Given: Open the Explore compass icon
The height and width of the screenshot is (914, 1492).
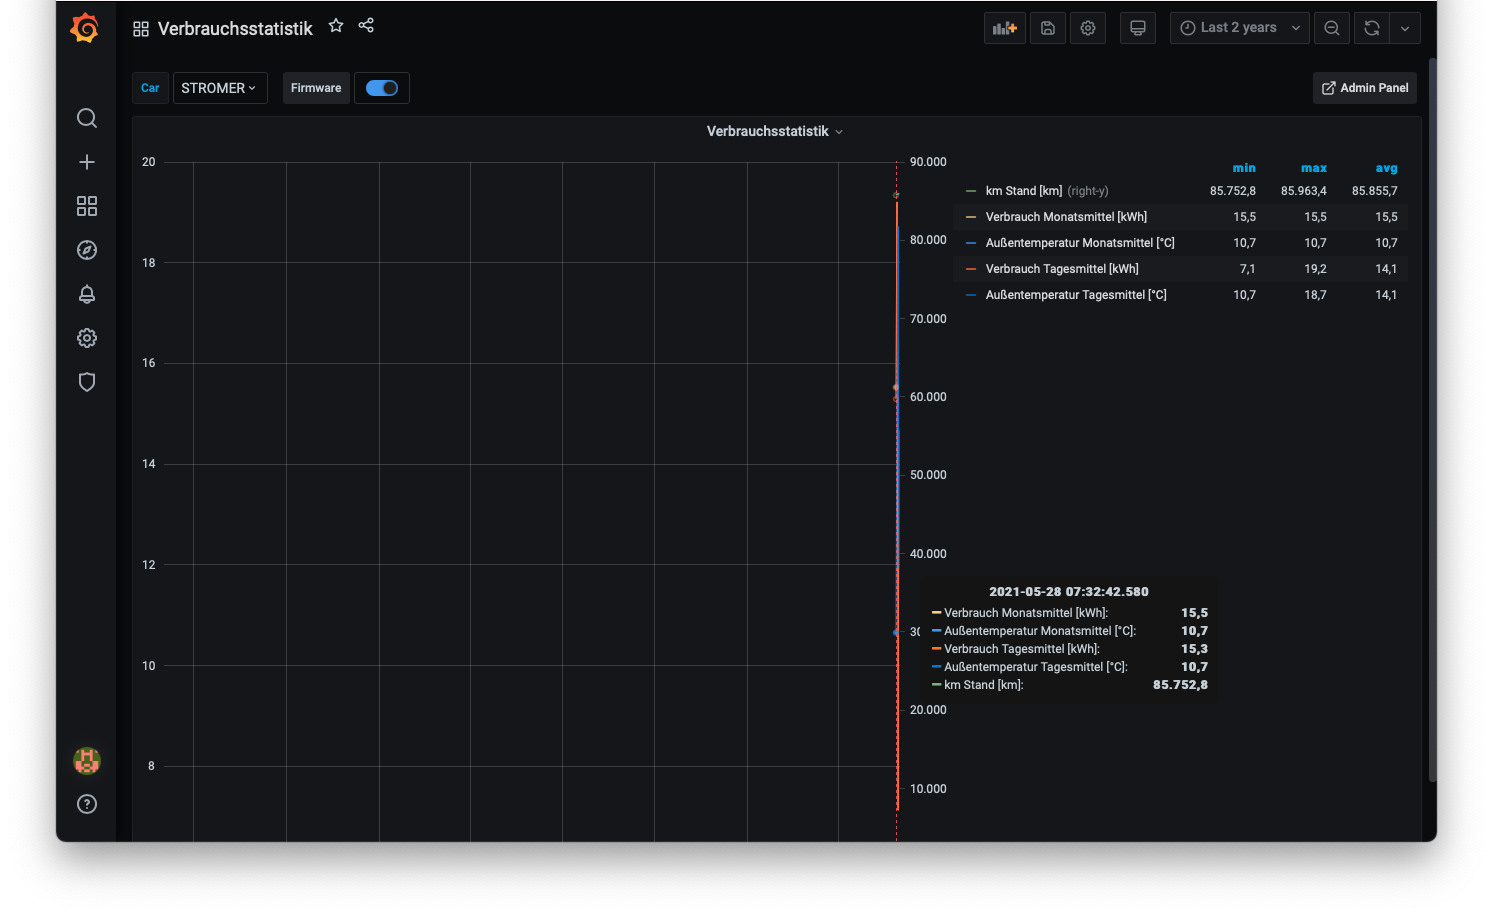Looking at the screenshot, I should pyautogui.click(x=87, y=250).
